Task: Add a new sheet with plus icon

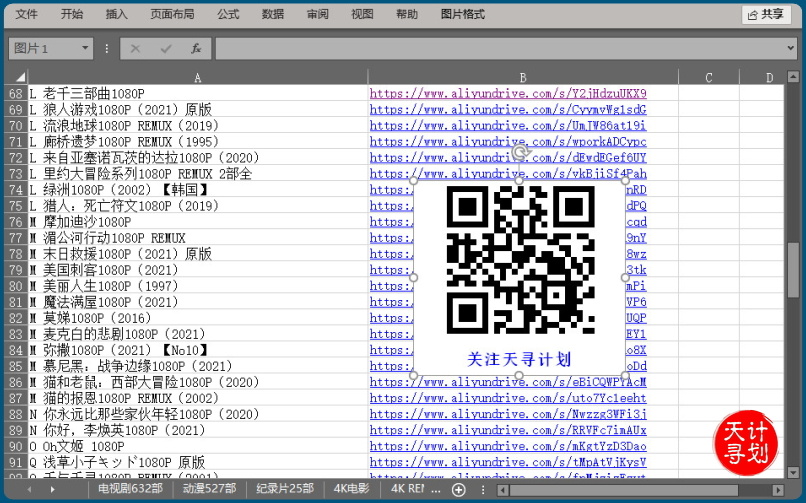Action: [458, 490]
